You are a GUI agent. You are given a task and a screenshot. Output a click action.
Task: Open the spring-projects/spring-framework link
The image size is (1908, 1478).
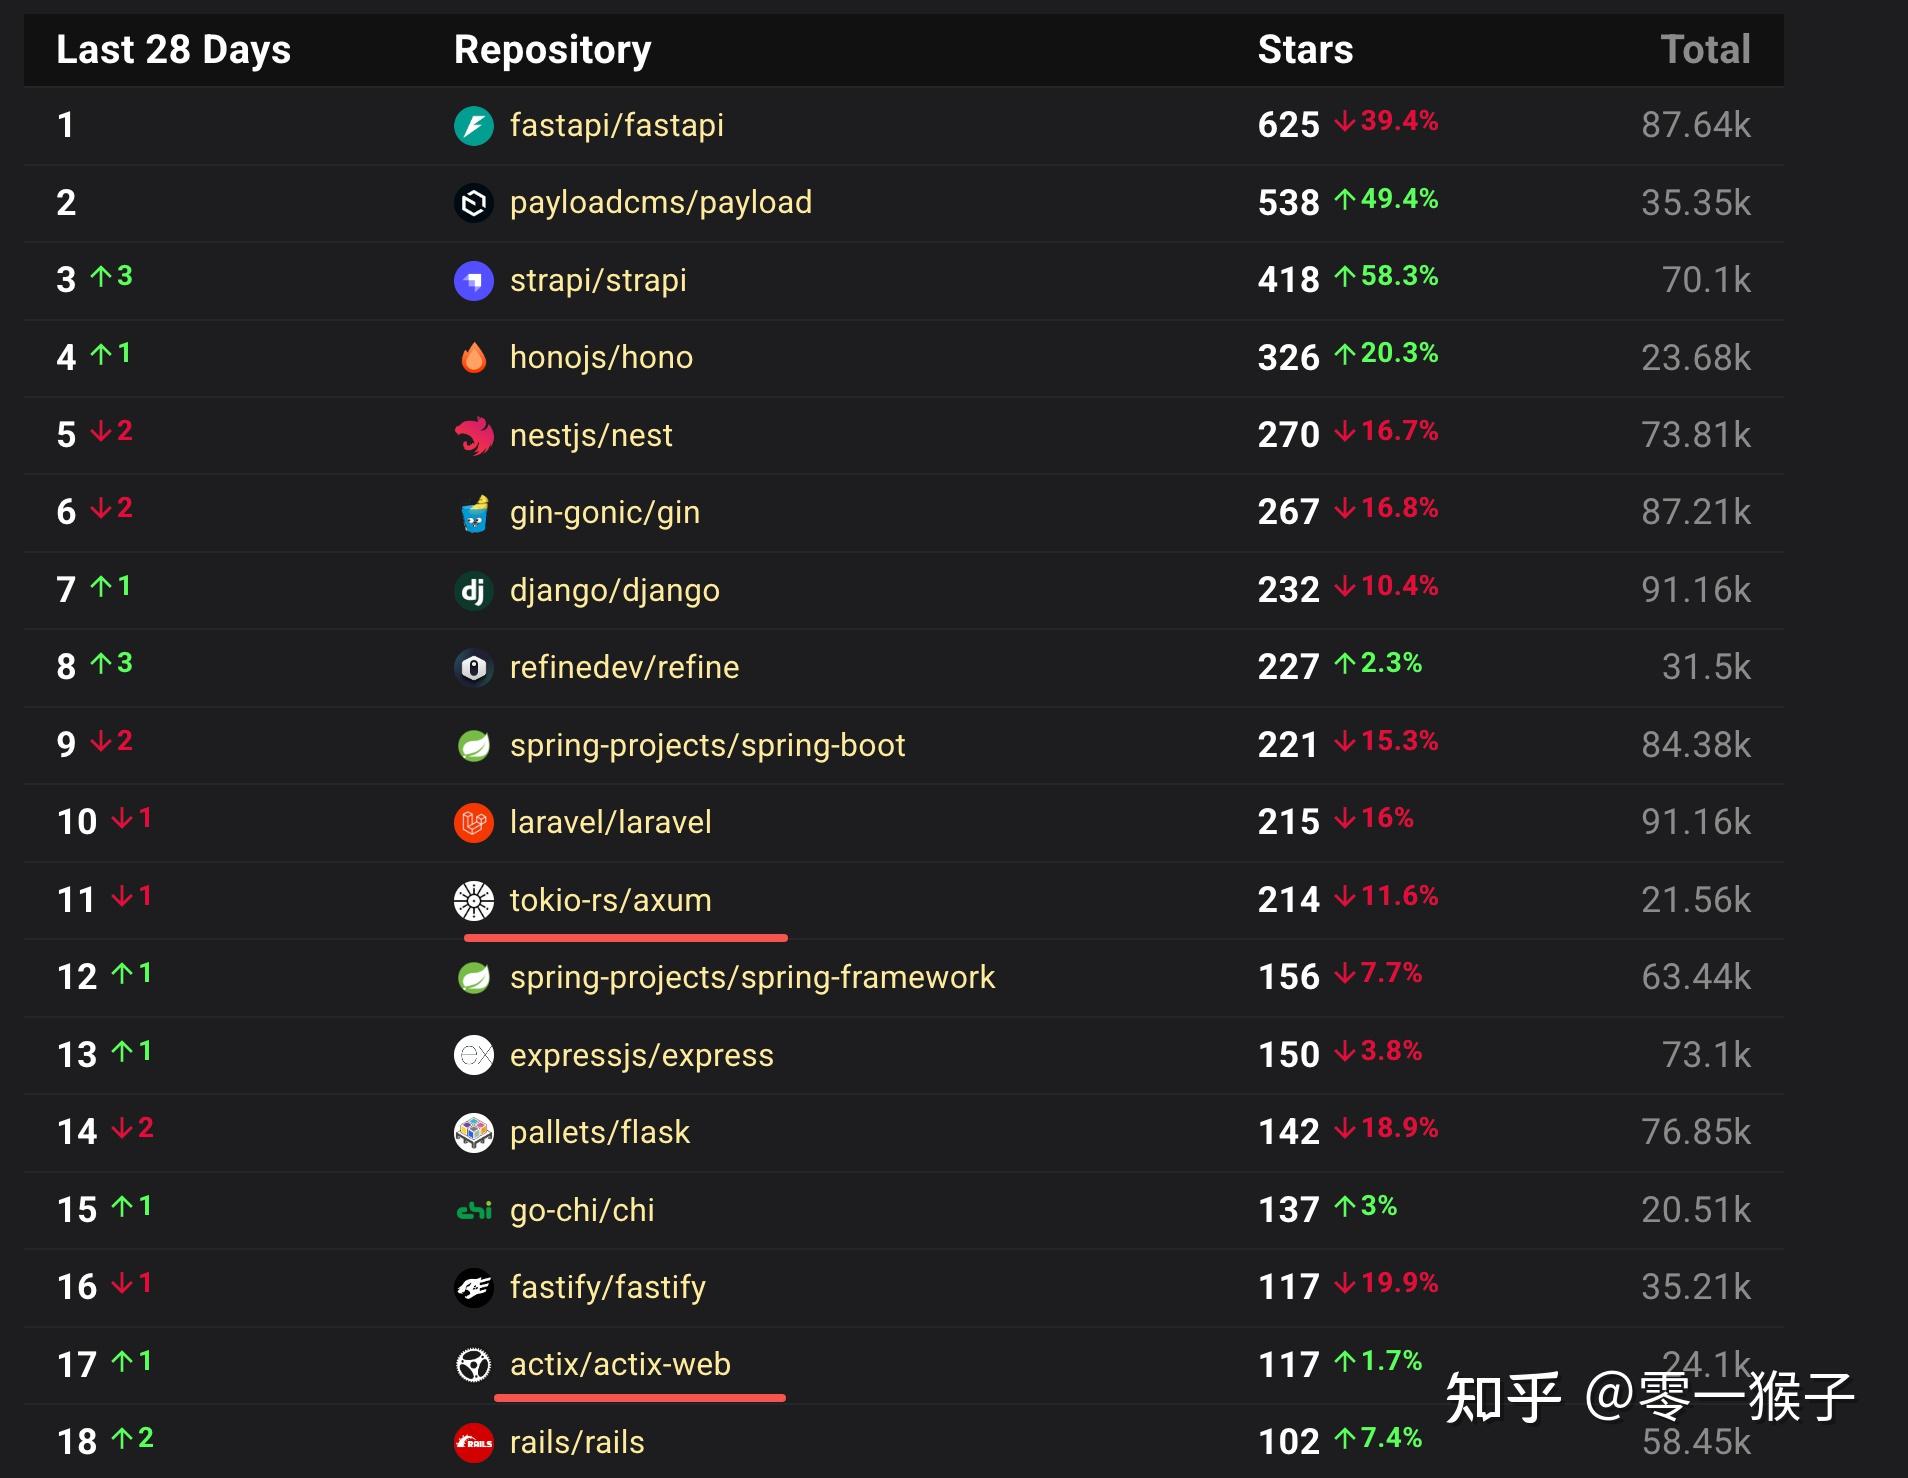tap(752, 978)
